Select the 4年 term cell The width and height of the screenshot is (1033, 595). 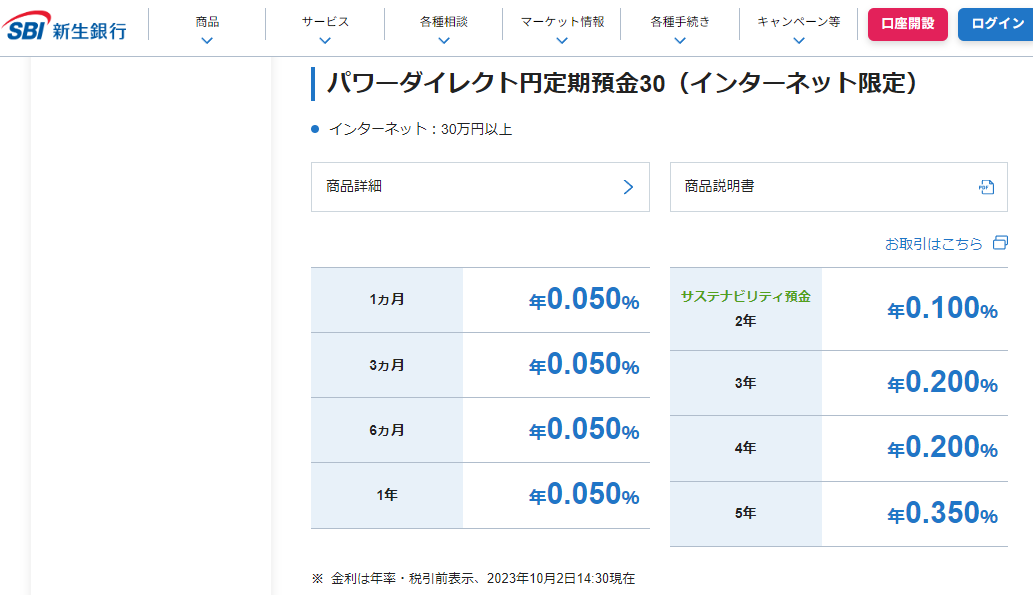point(745,448)
